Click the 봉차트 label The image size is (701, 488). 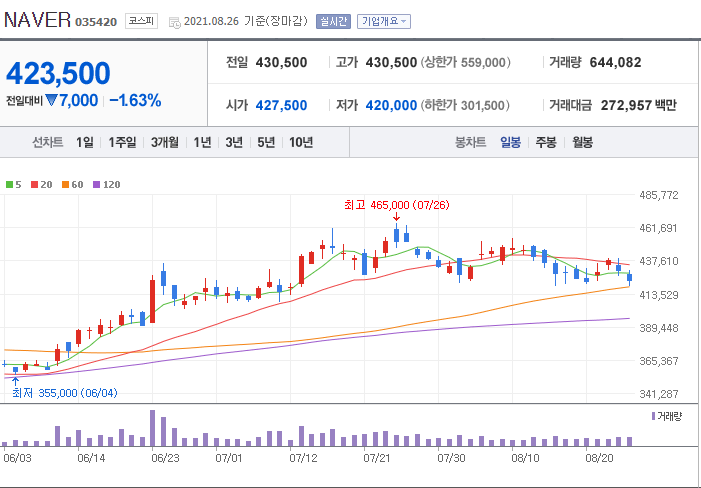pyautogui.click(x=470, y=143)
